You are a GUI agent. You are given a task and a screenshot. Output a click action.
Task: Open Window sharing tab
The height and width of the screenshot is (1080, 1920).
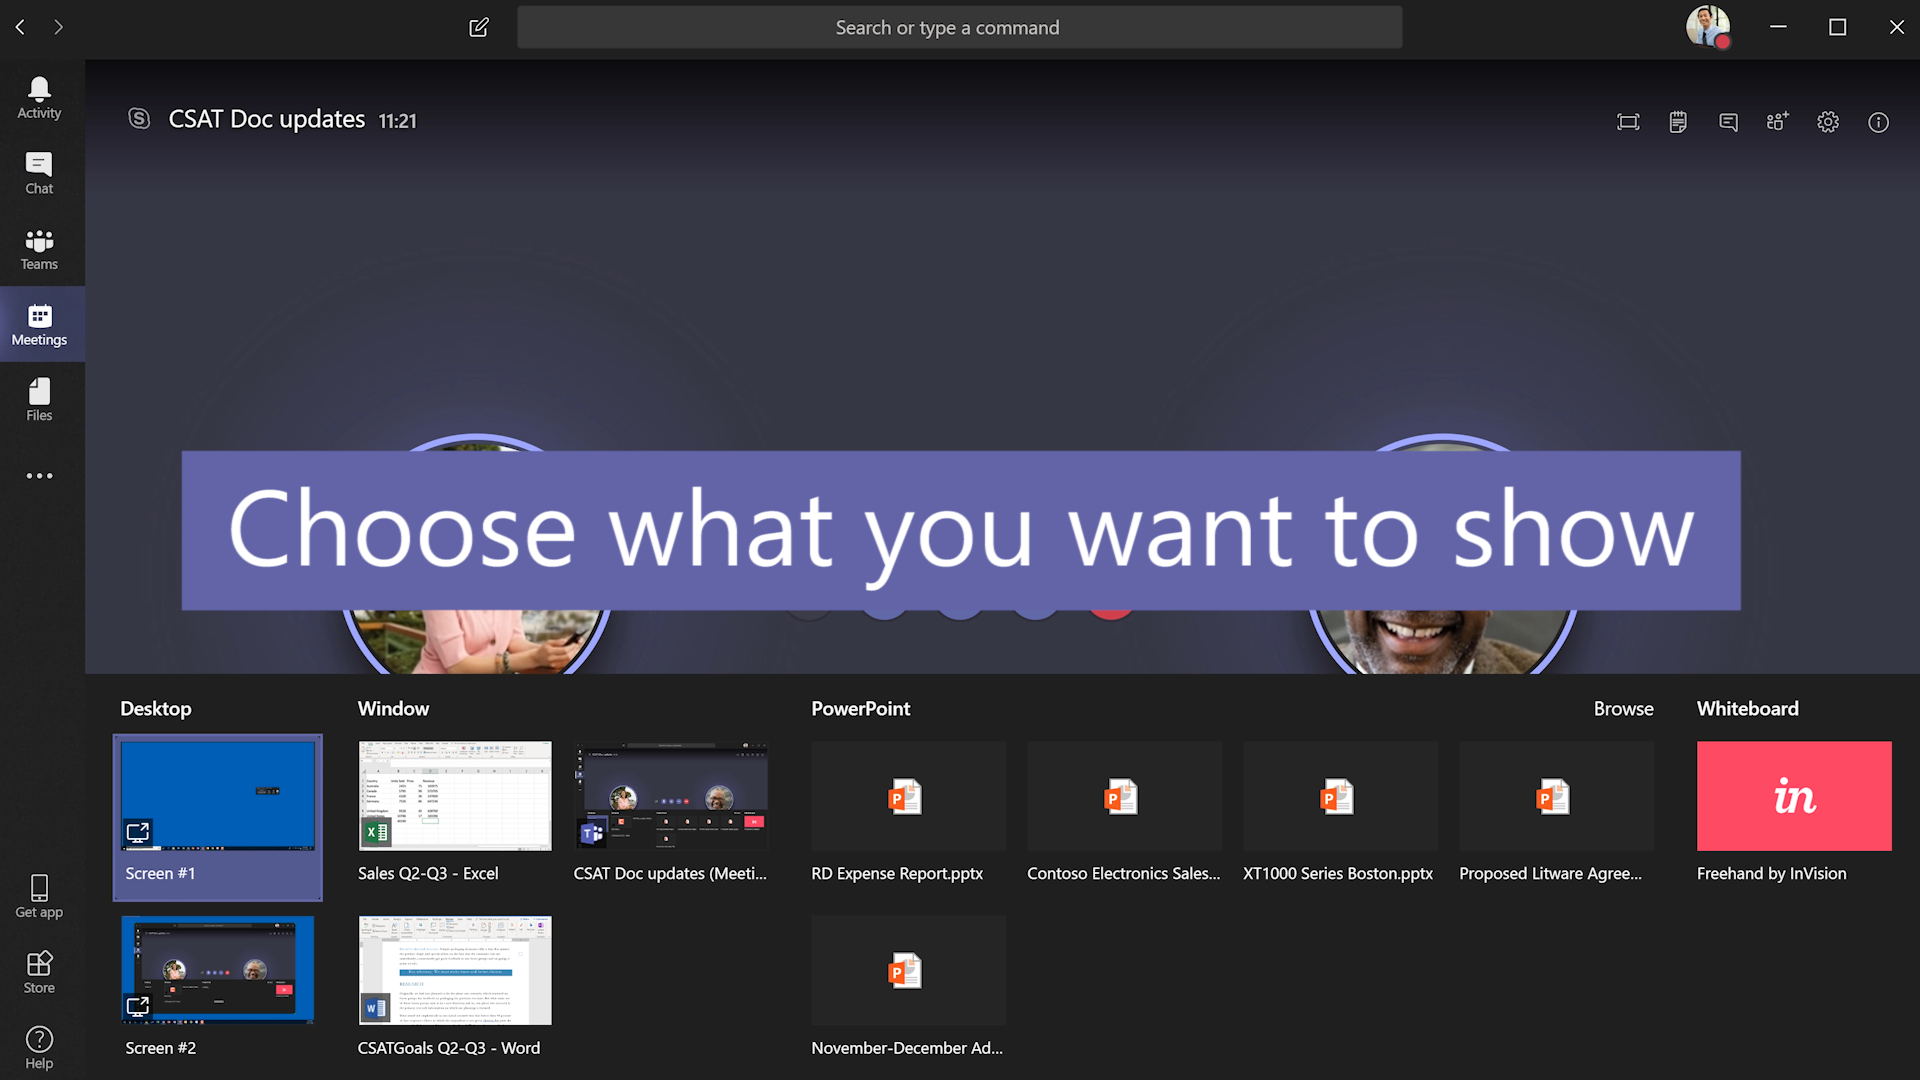click(x=393, y=708)
